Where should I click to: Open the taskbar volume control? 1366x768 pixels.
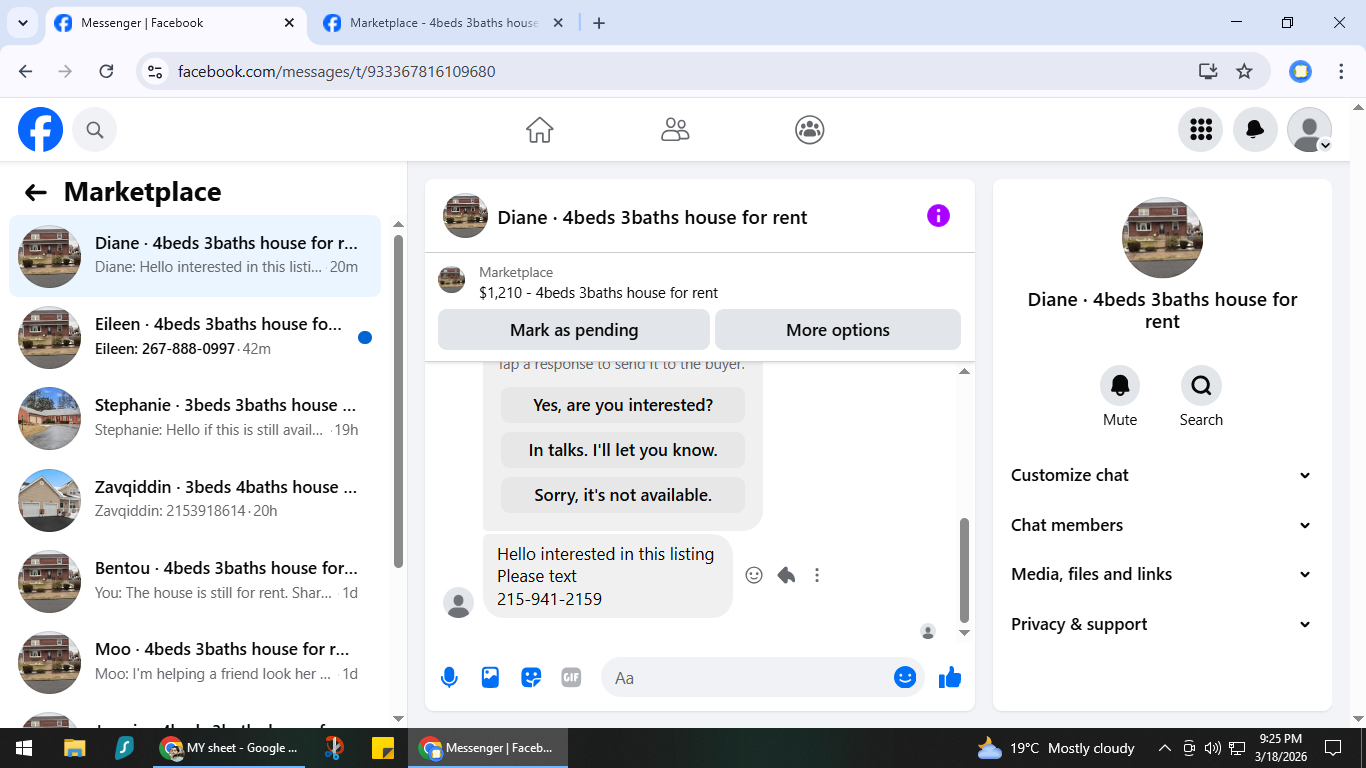click(x=1213, y=748)
